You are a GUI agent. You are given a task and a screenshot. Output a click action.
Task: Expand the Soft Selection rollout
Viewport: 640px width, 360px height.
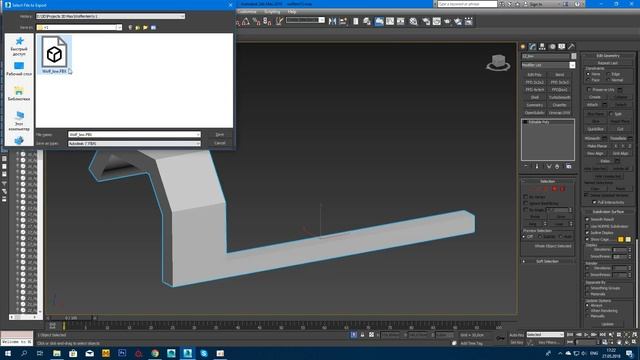(x=548, y=261)
